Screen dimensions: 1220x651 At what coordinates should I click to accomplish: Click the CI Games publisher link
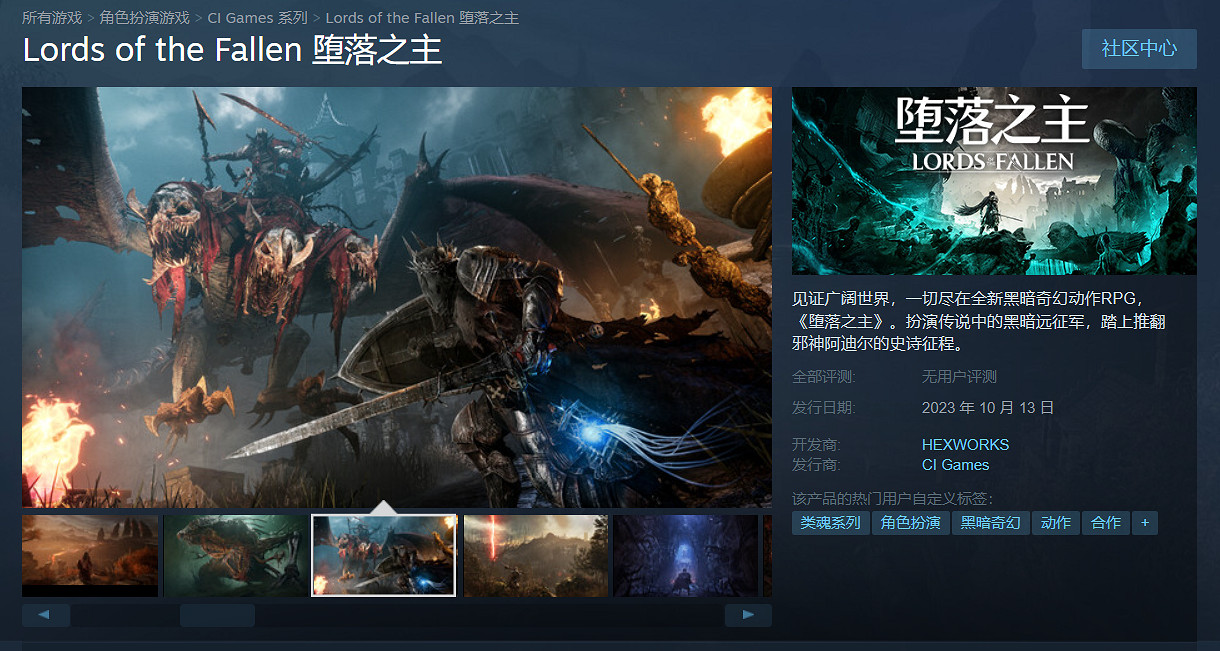tap(955, 465)
